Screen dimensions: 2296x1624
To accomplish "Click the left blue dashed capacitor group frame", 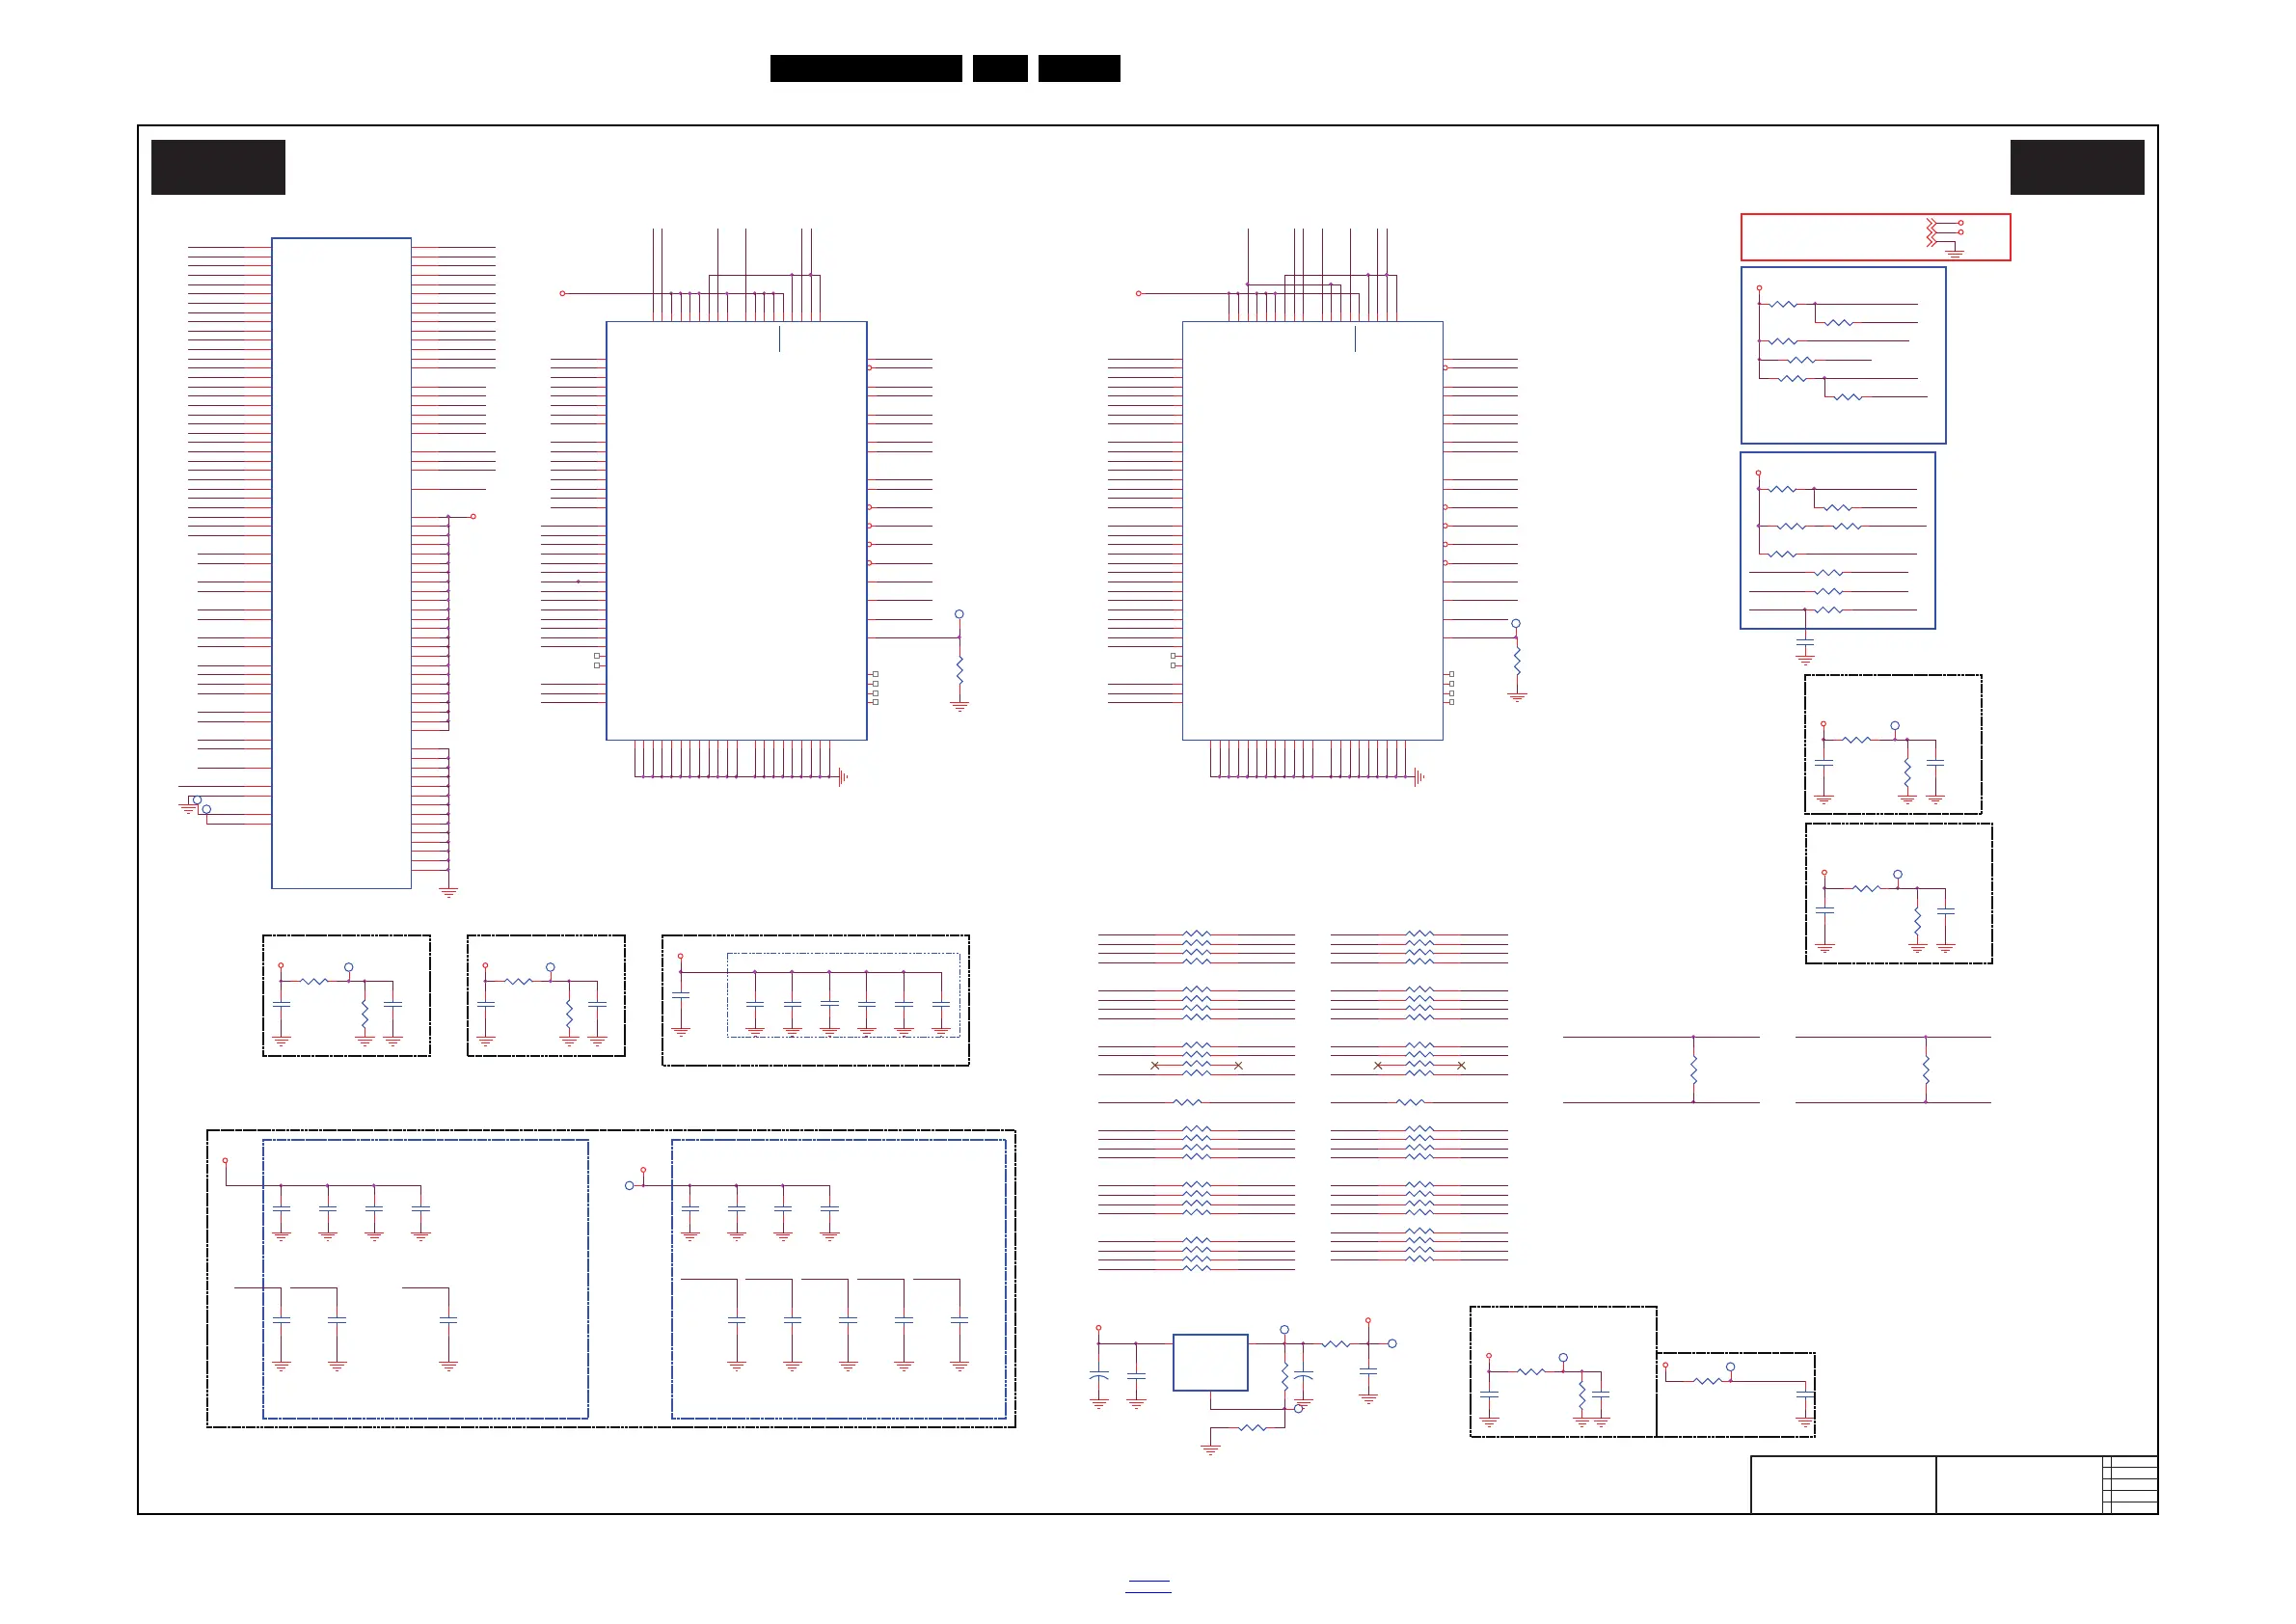I will pyautogui.click(x=425, y=1278).
